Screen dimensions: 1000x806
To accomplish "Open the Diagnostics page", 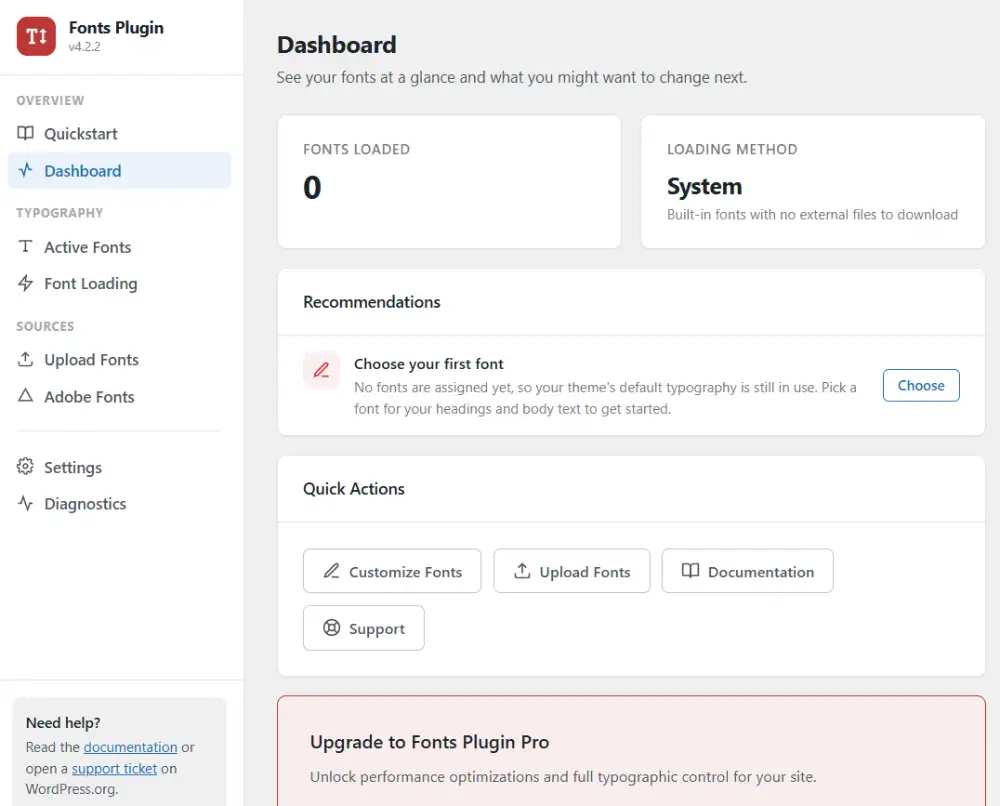I will tap(119, 504).
